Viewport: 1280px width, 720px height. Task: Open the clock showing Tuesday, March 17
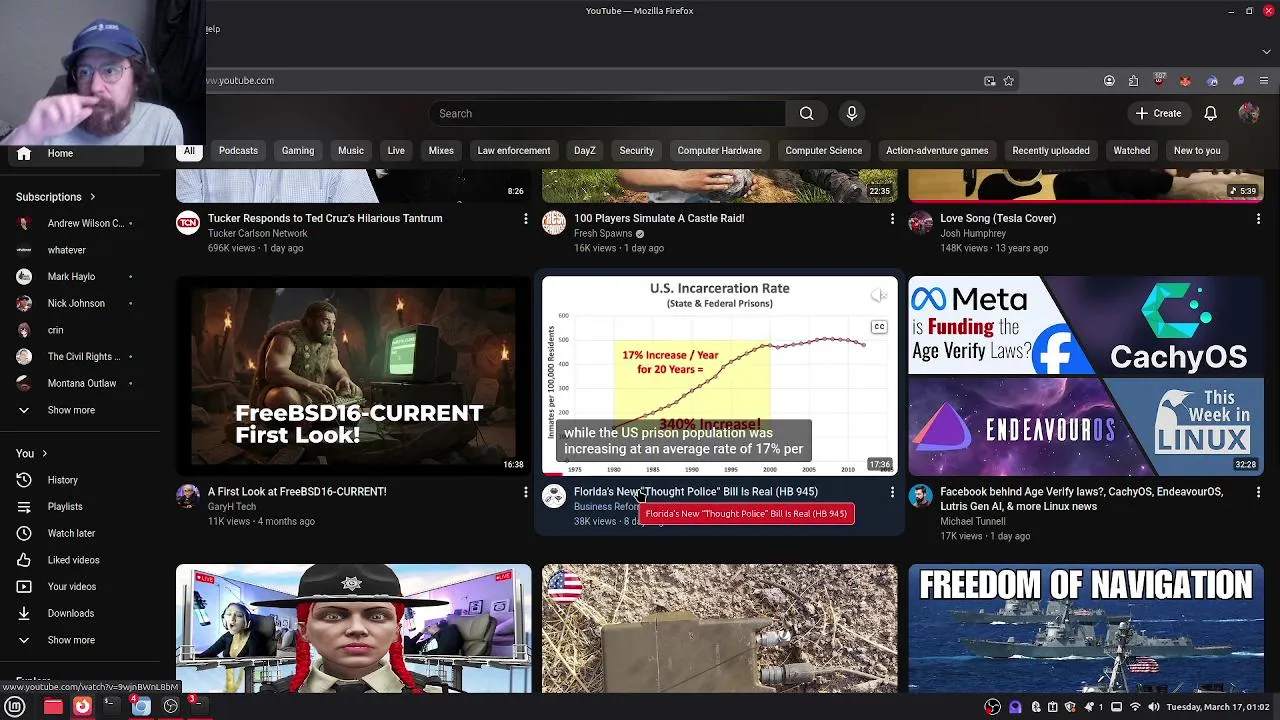pyautogui.click(x=1220, y=707)
